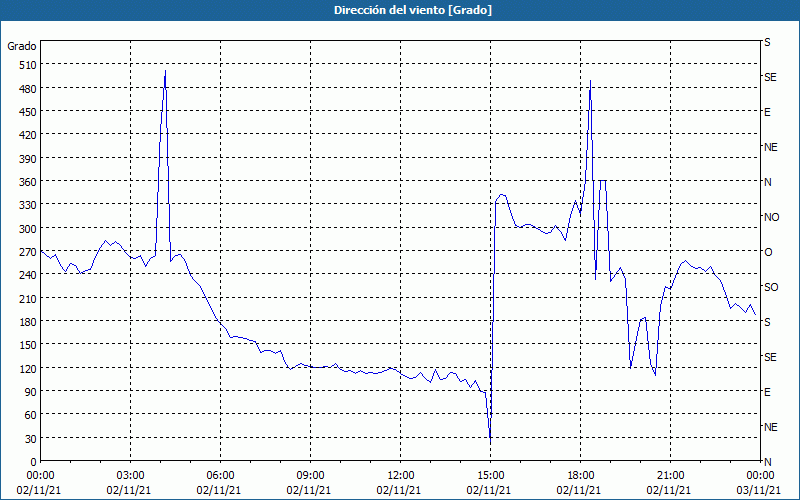Image resolution: width=800 pixels, height=500 pixels.
Task: Click the 'Grado' axis unit label
Action: (x=22, y=46)
